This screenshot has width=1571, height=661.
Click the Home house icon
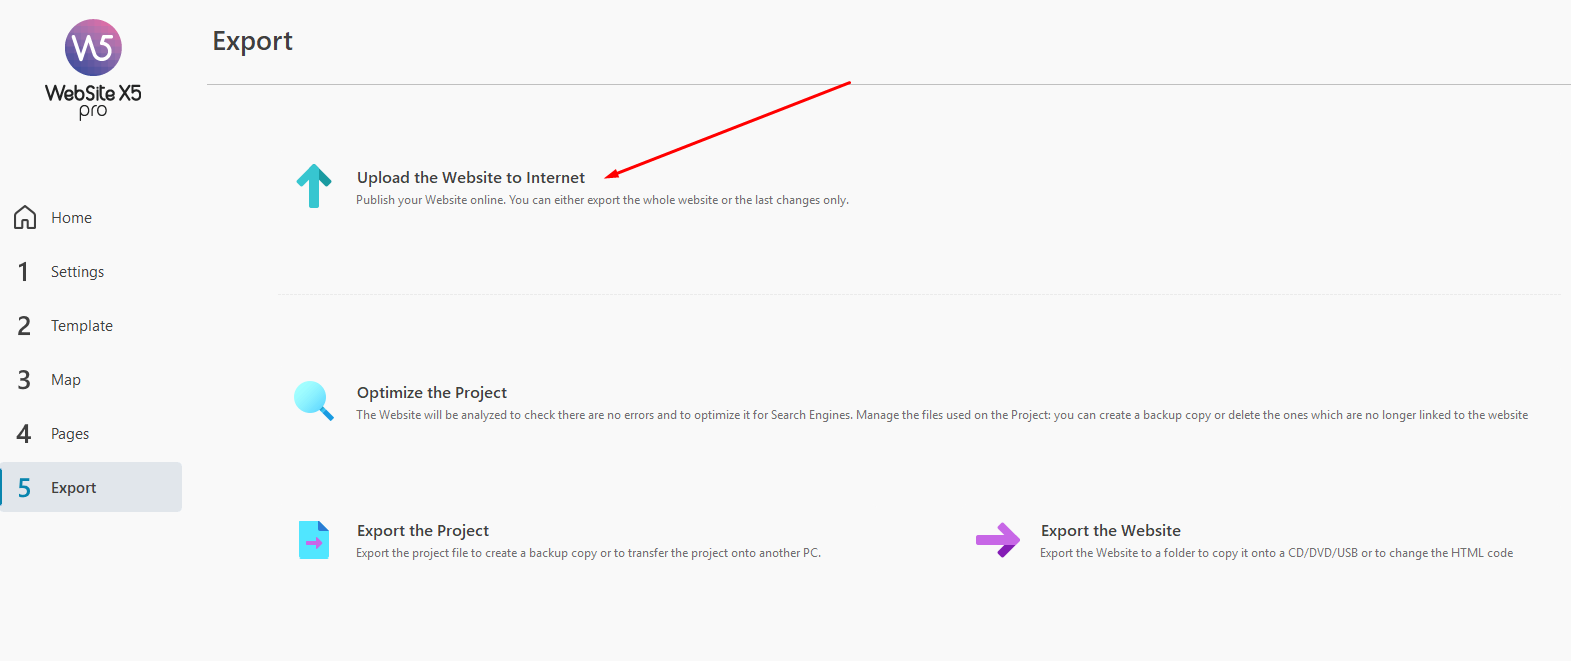coord(25,218)
